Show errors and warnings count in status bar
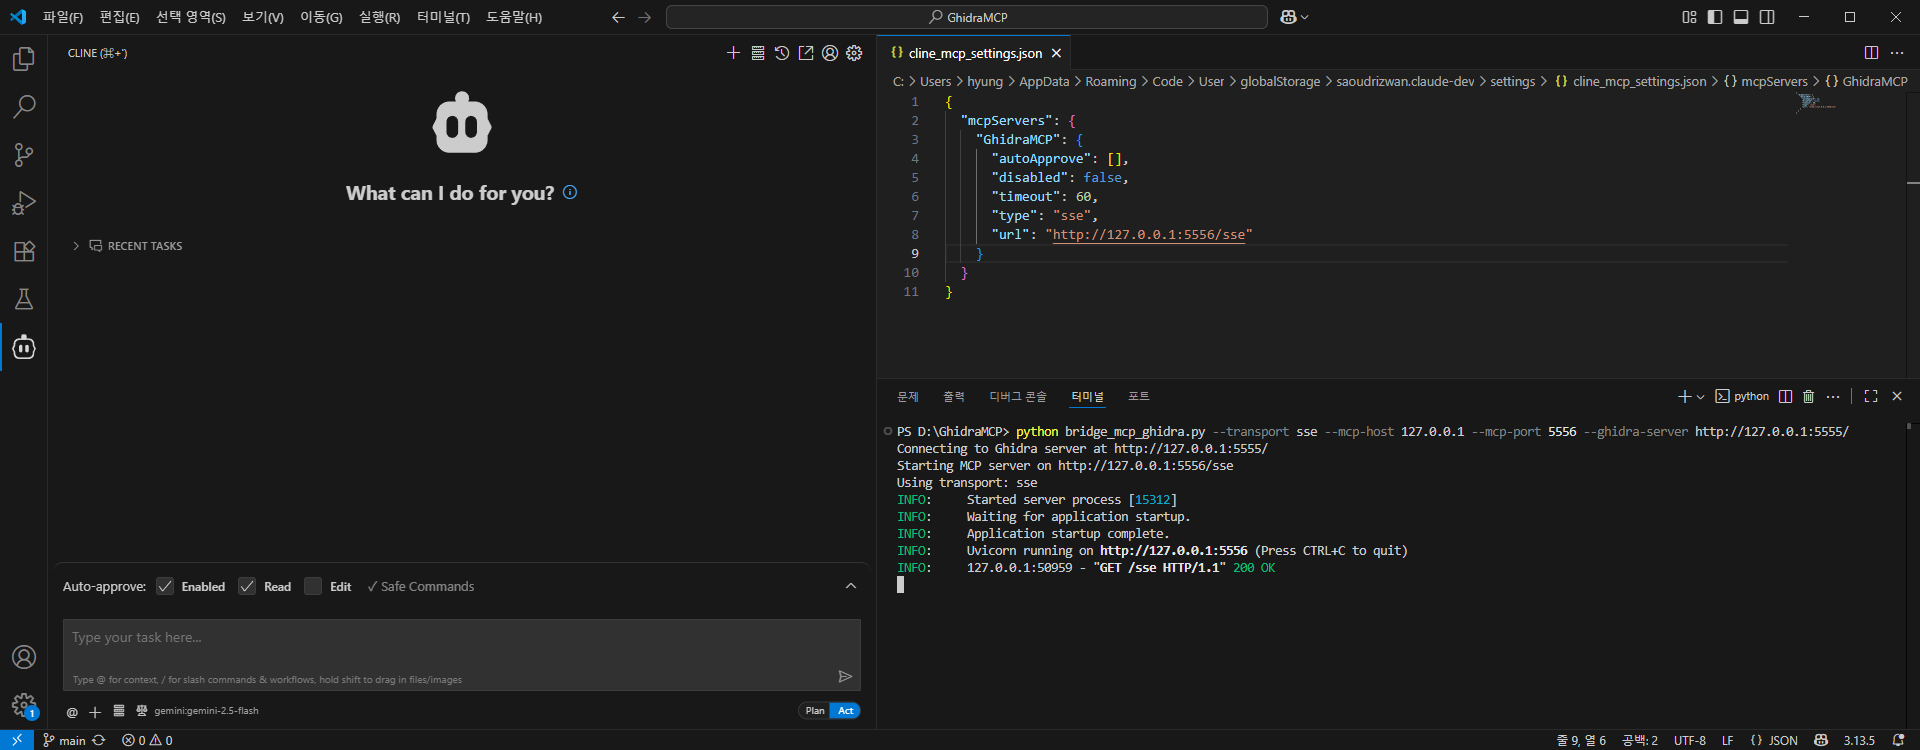 coord(147,740)
